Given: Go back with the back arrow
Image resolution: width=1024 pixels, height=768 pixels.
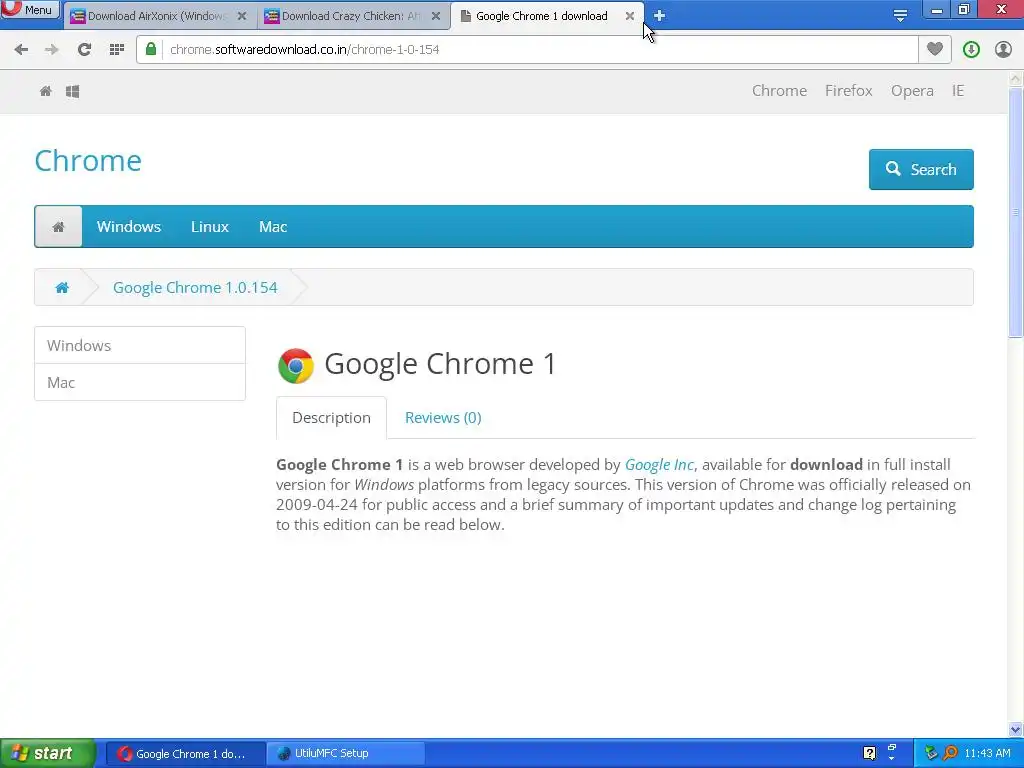Looking at the screenshot, I should [x=21, y=50].
